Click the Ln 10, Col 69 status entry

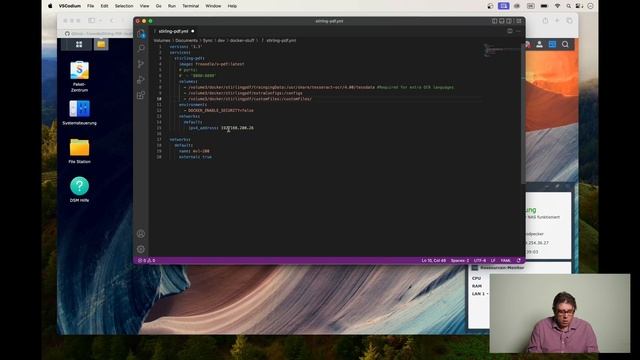point(433,260)
